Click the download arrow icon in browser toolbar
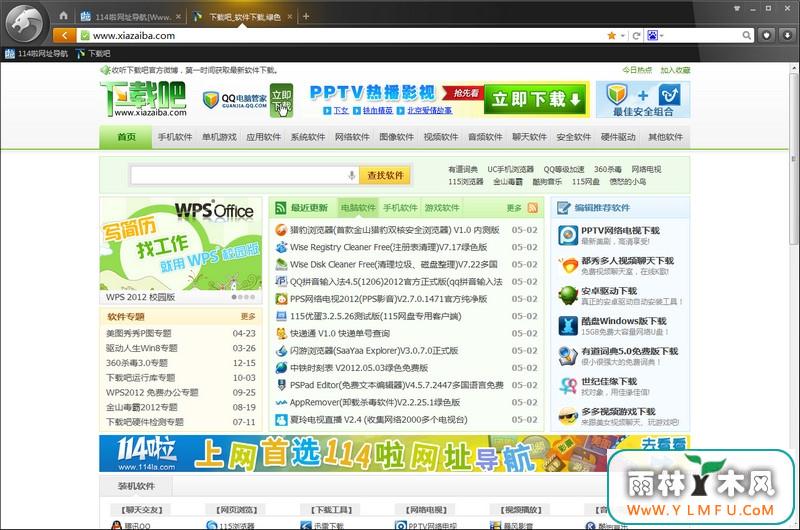This screenshot has height=530, width=800. tap(787, 35)
